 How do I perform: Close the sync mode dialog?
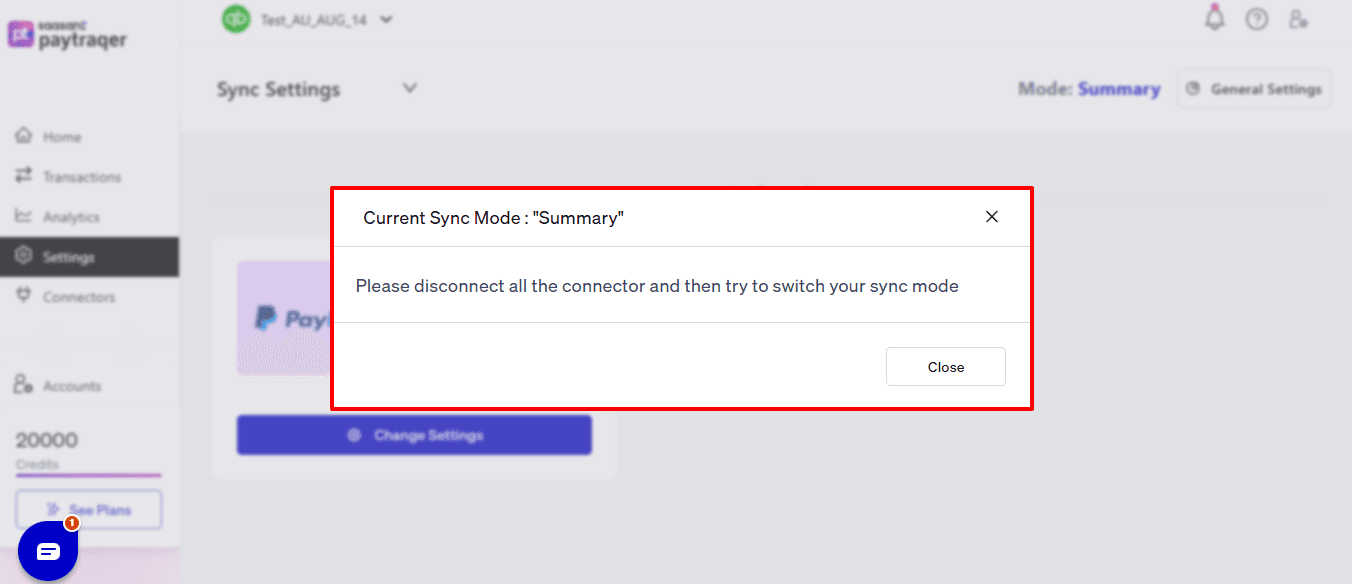point(991,216)
